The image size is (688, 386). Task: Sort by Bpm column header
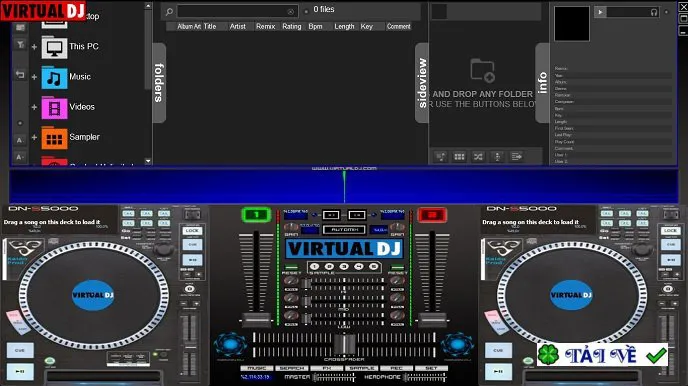pos(315,26)
